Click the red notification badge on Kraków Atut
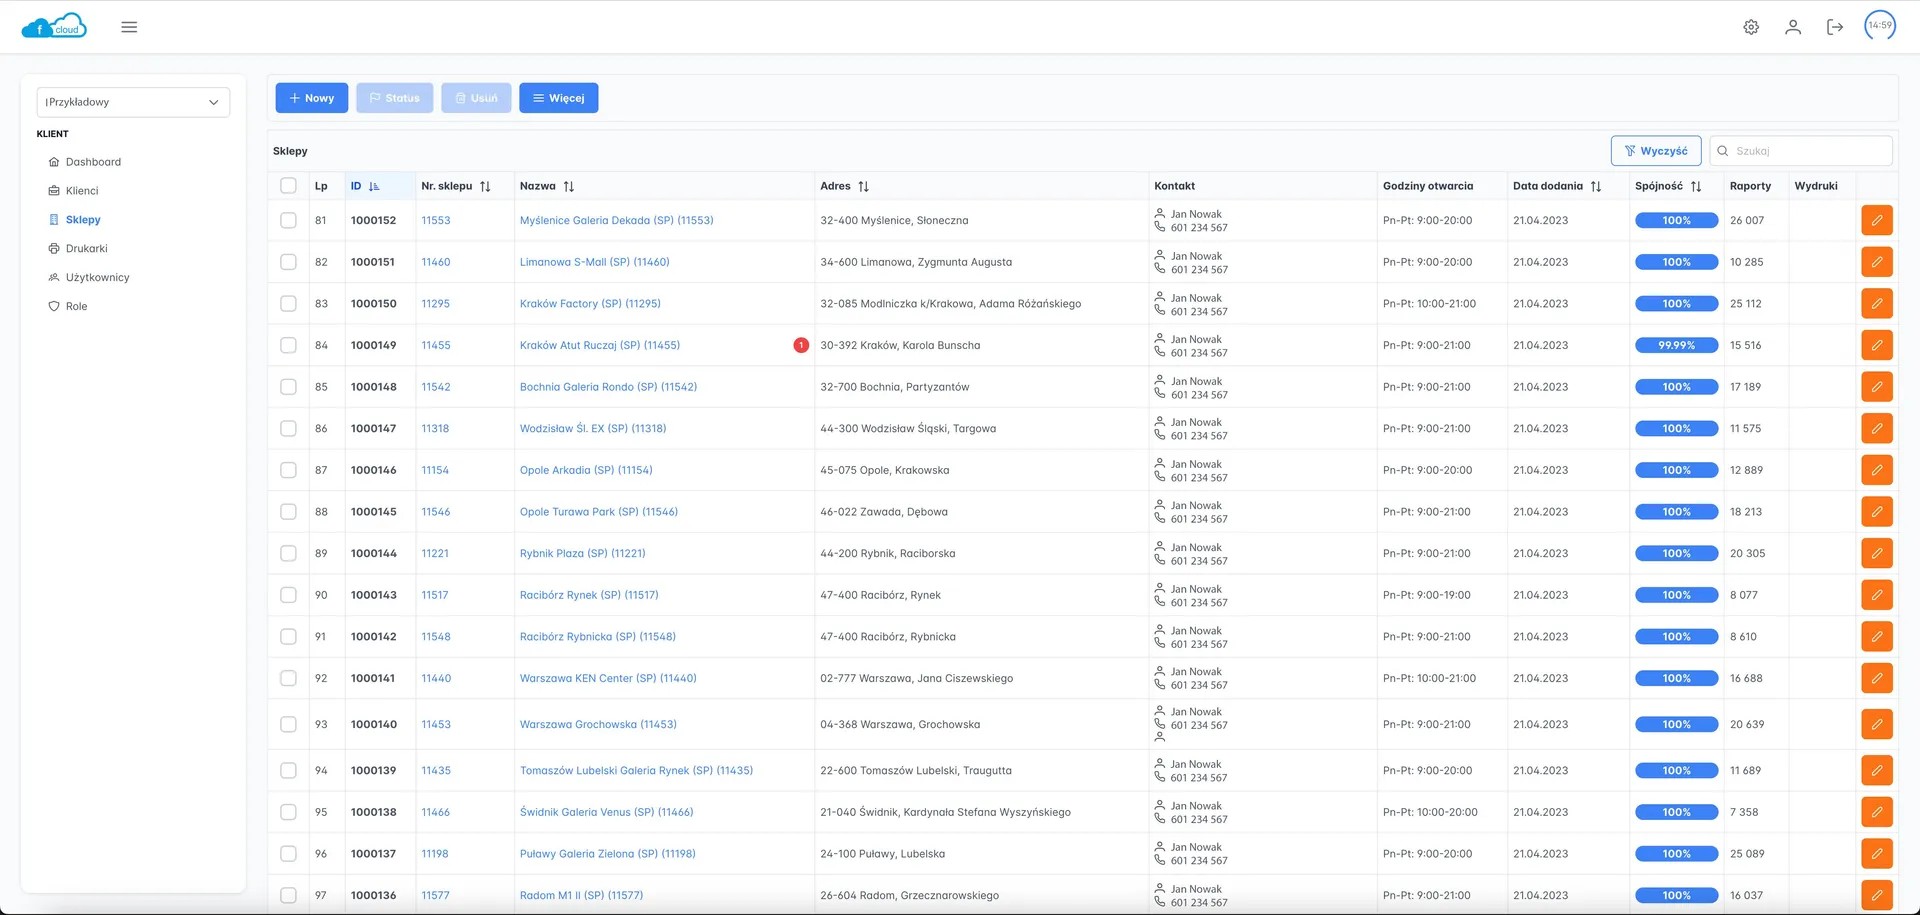Viewport: 1920px width, 915px height. pyautogui.click(x=801, y=345)
